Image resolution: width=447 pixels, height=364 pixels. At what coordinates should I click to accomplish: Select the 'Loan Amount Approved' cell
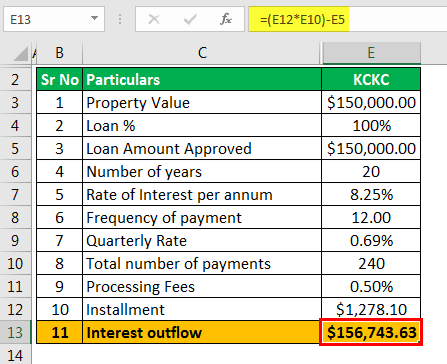pos(202,148)
